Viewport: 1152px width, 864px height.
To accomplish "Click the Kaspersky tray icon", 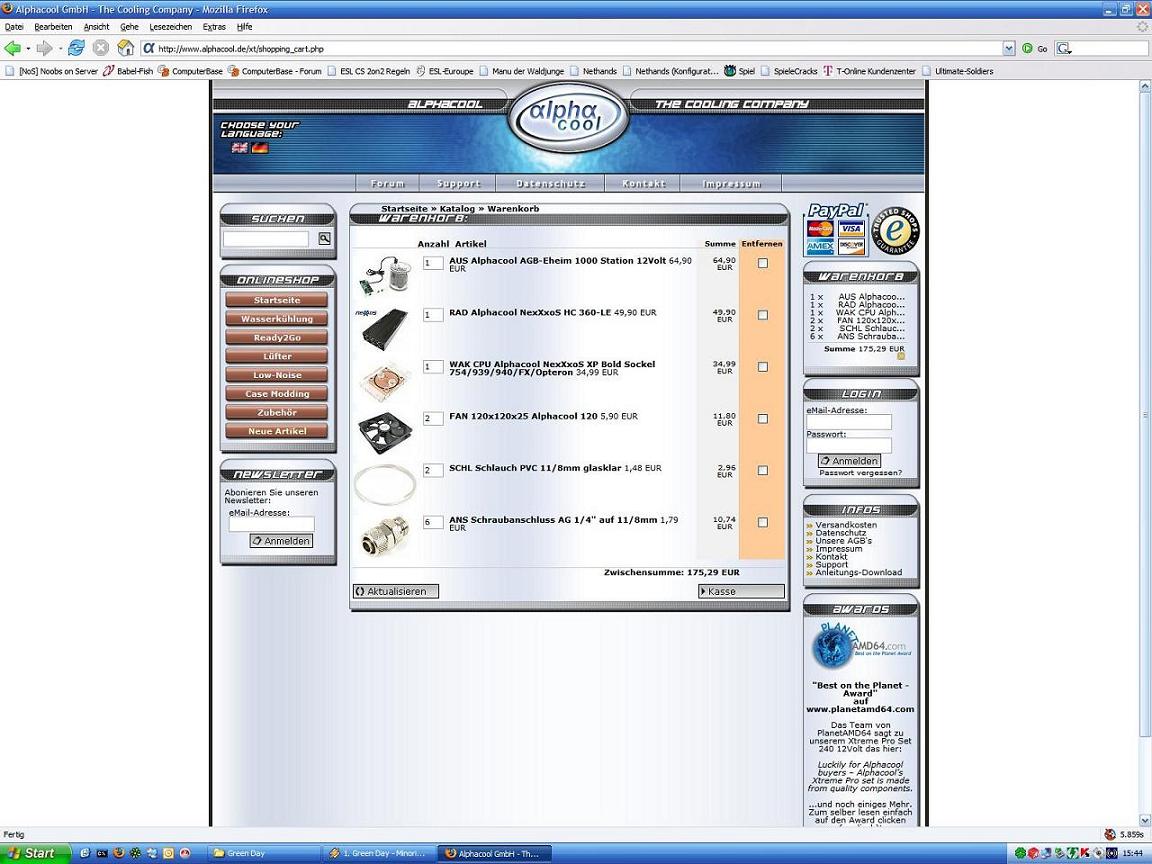I will point(1084,853).
